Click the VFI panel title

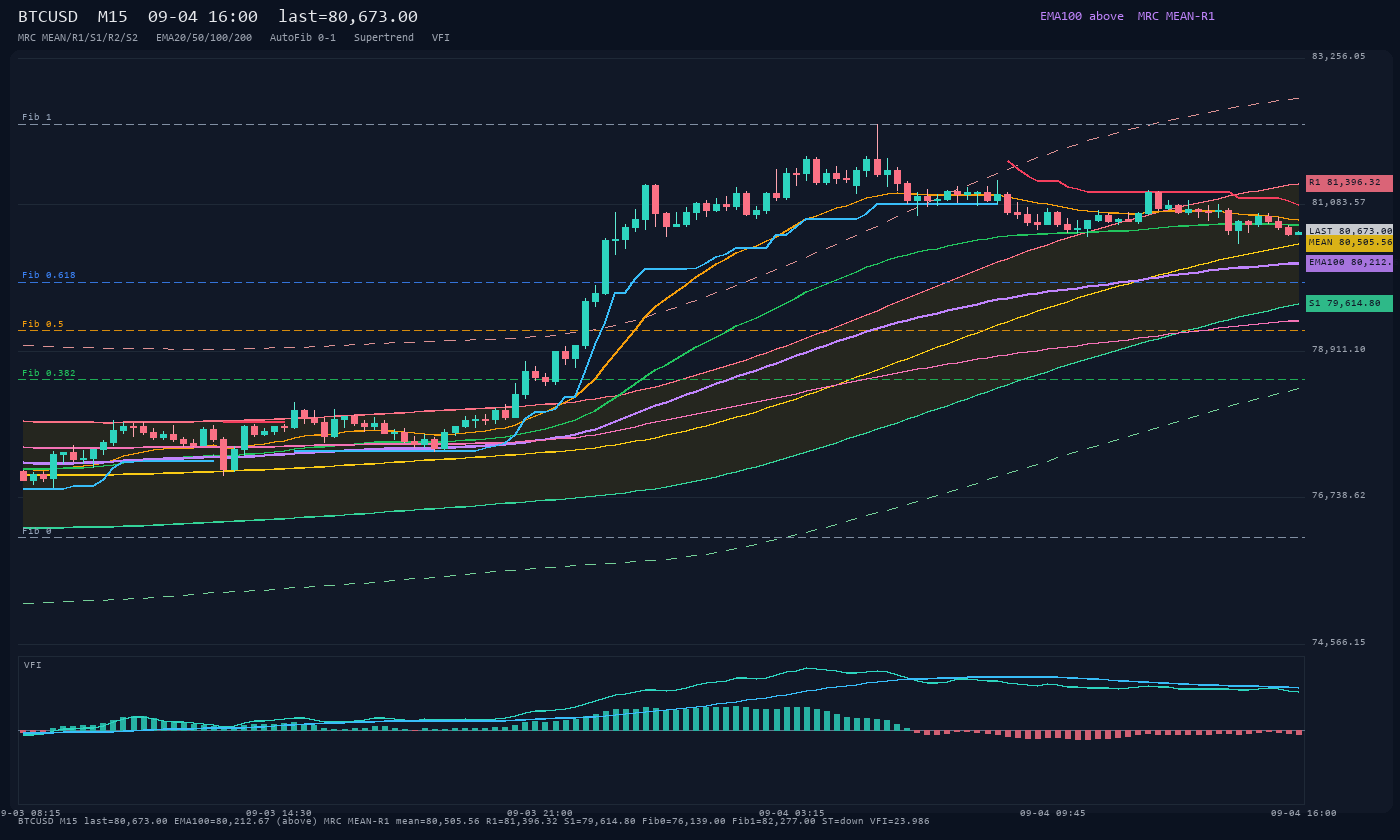(x=33, y=665)
